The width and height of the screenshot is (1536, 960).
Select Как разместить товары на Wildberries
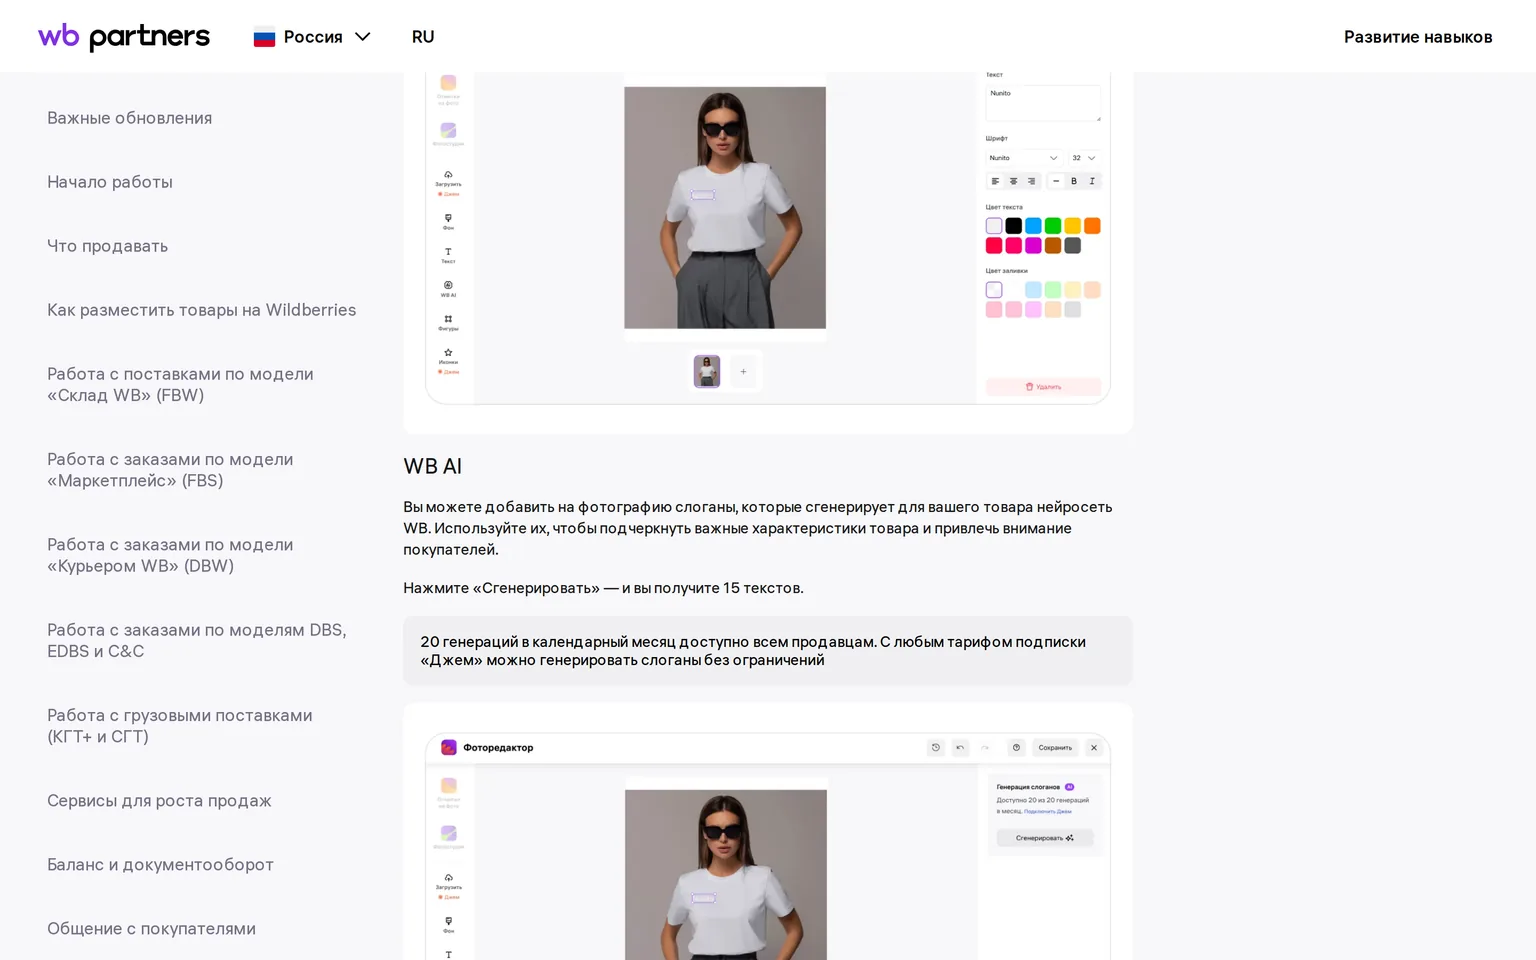tap(201, 310)
